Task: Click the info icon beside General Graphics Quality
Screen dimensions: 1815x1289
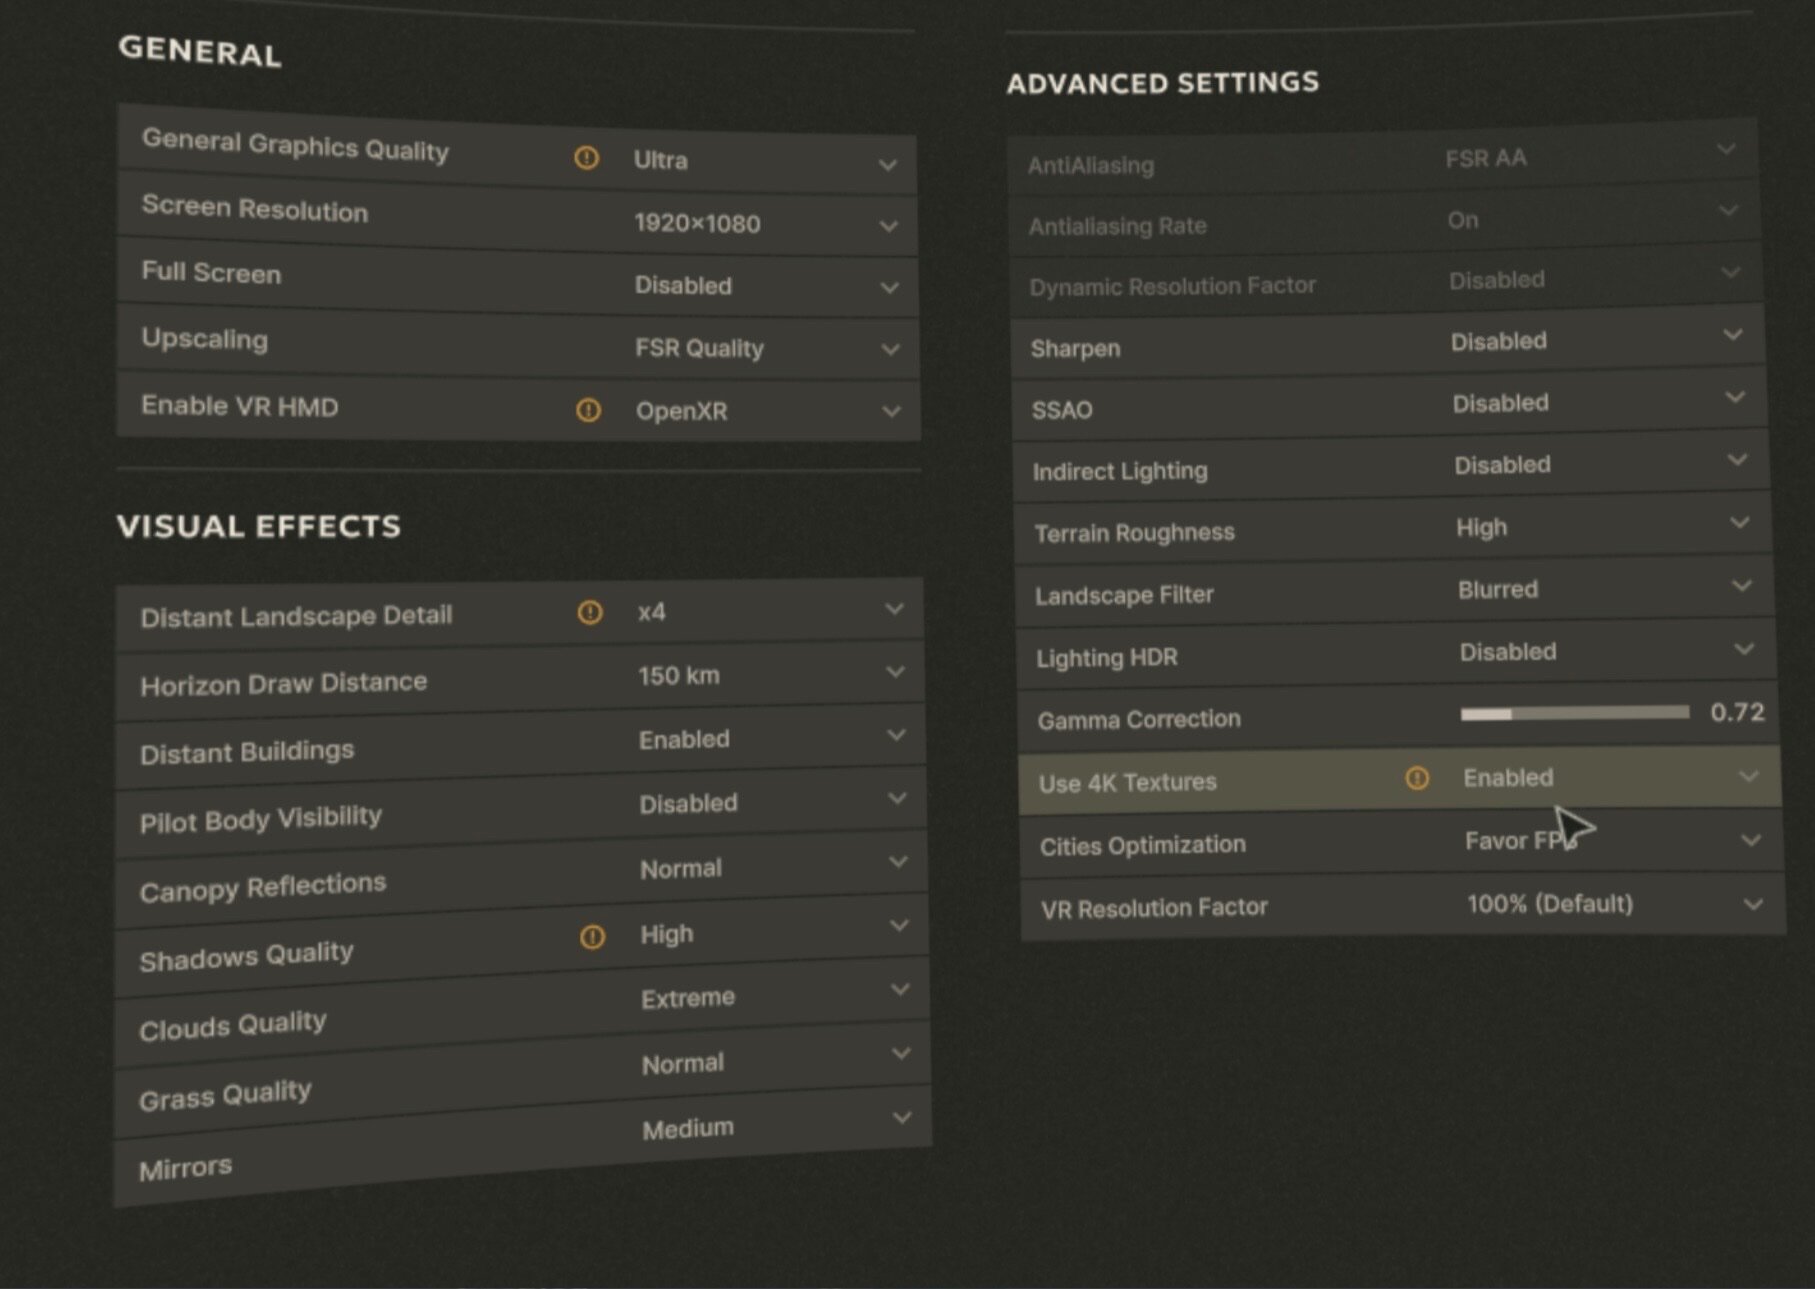Action: click(x=587, y=158)
